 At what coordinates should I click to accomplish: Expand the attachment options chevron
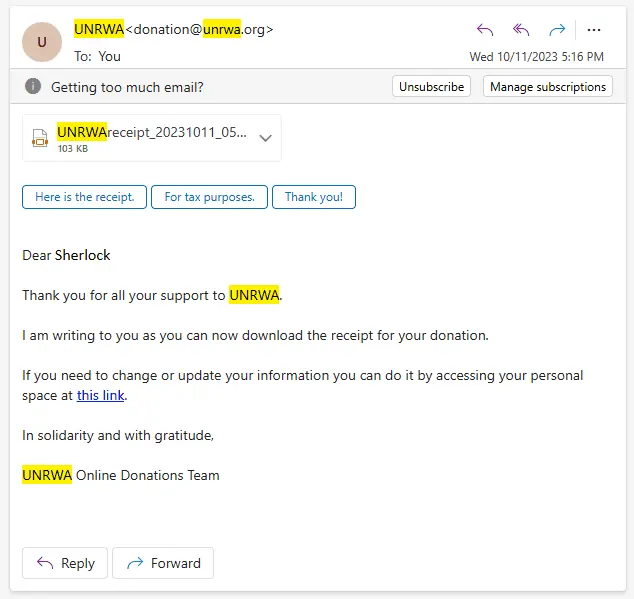coord(265,138)
